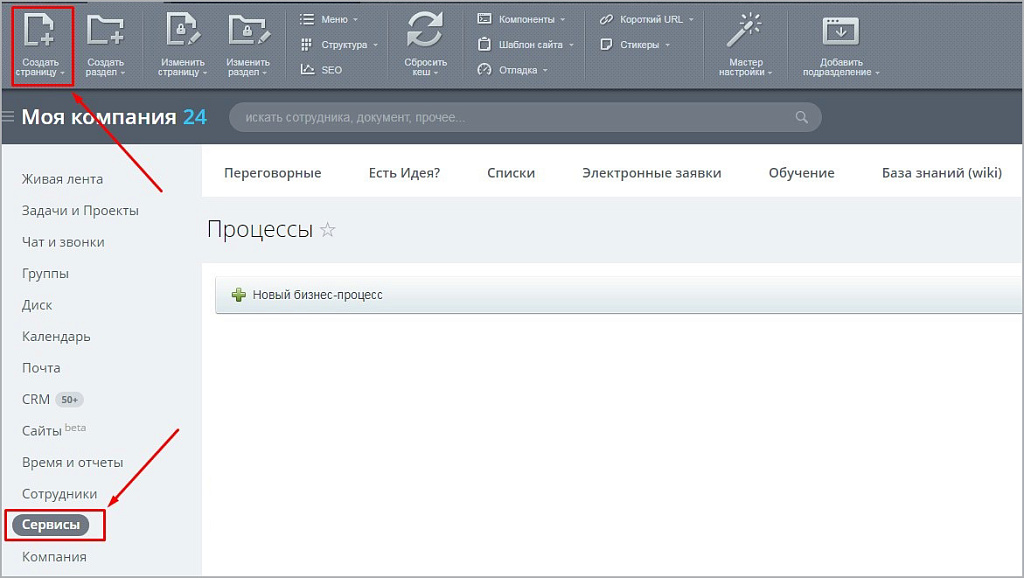
Task: Click the Add Subdivision (Добавить подразделение) icon
Action: (x=840, y=32)
